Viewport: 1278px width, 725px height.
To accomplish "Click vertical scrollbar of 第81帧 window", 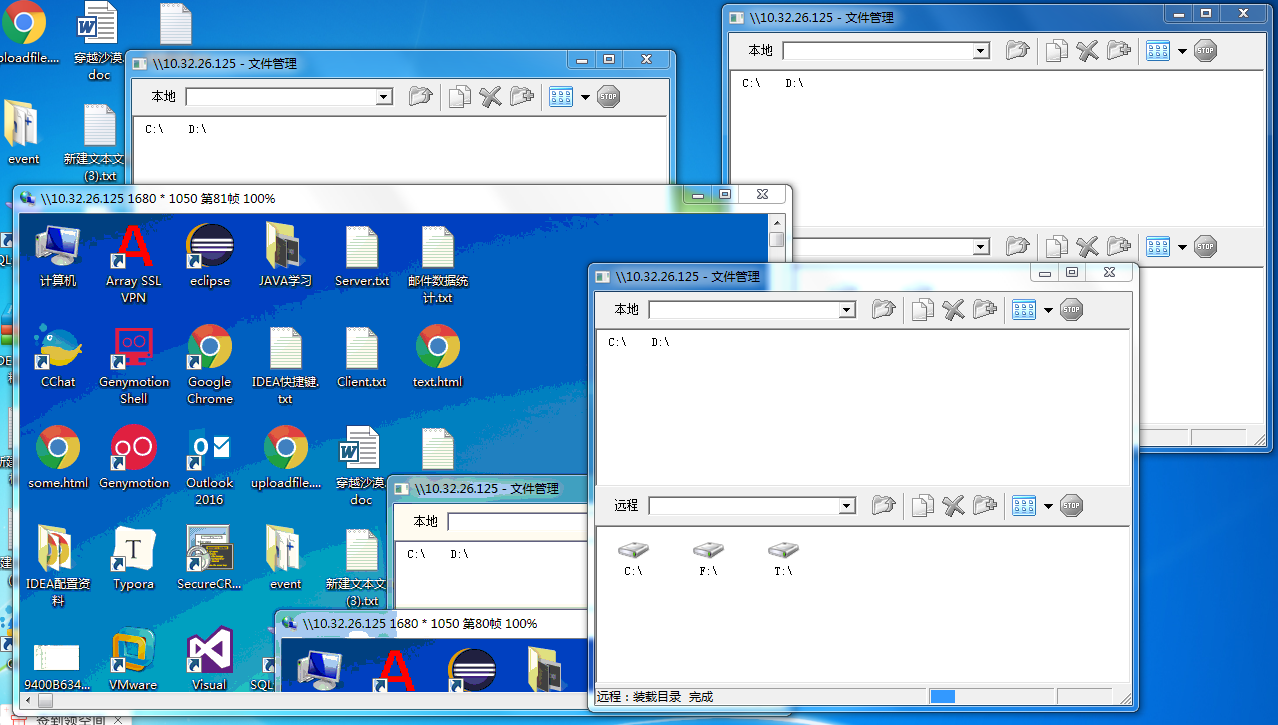I will [777, 450].
